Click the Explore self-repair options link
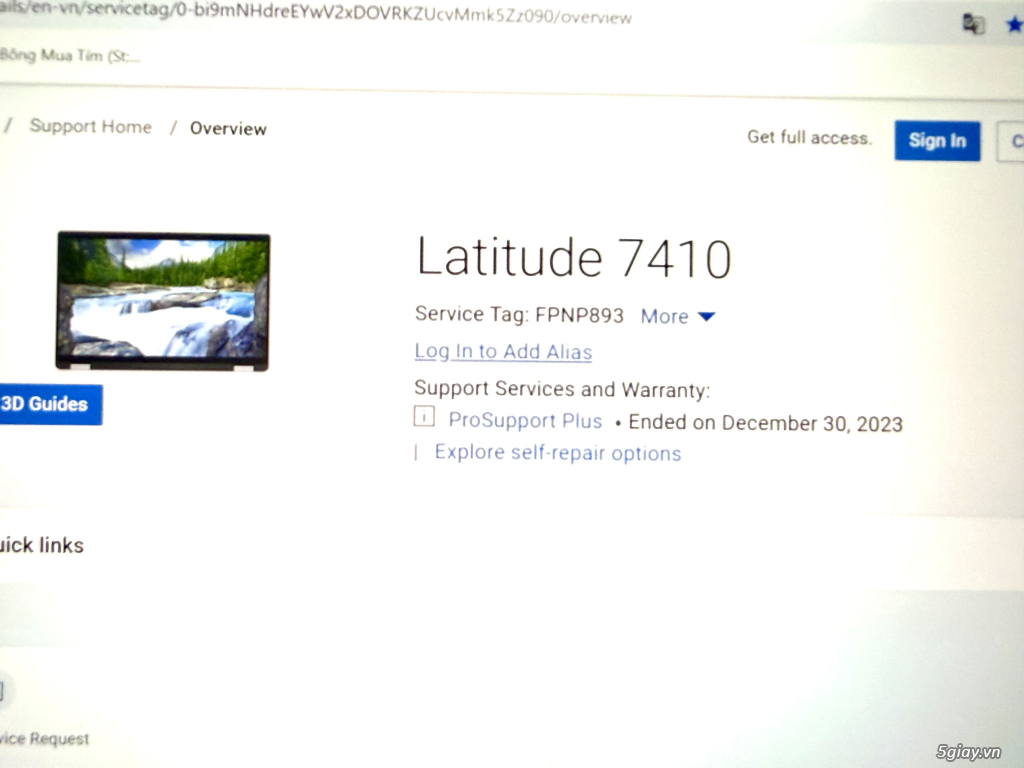This screenshot has height=768, width=1024. (x=558, y=453)
